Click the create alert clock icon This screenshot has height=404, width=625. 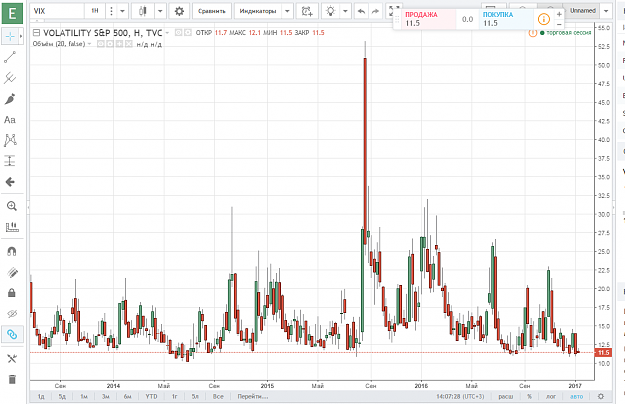click(x=307, y=11)
